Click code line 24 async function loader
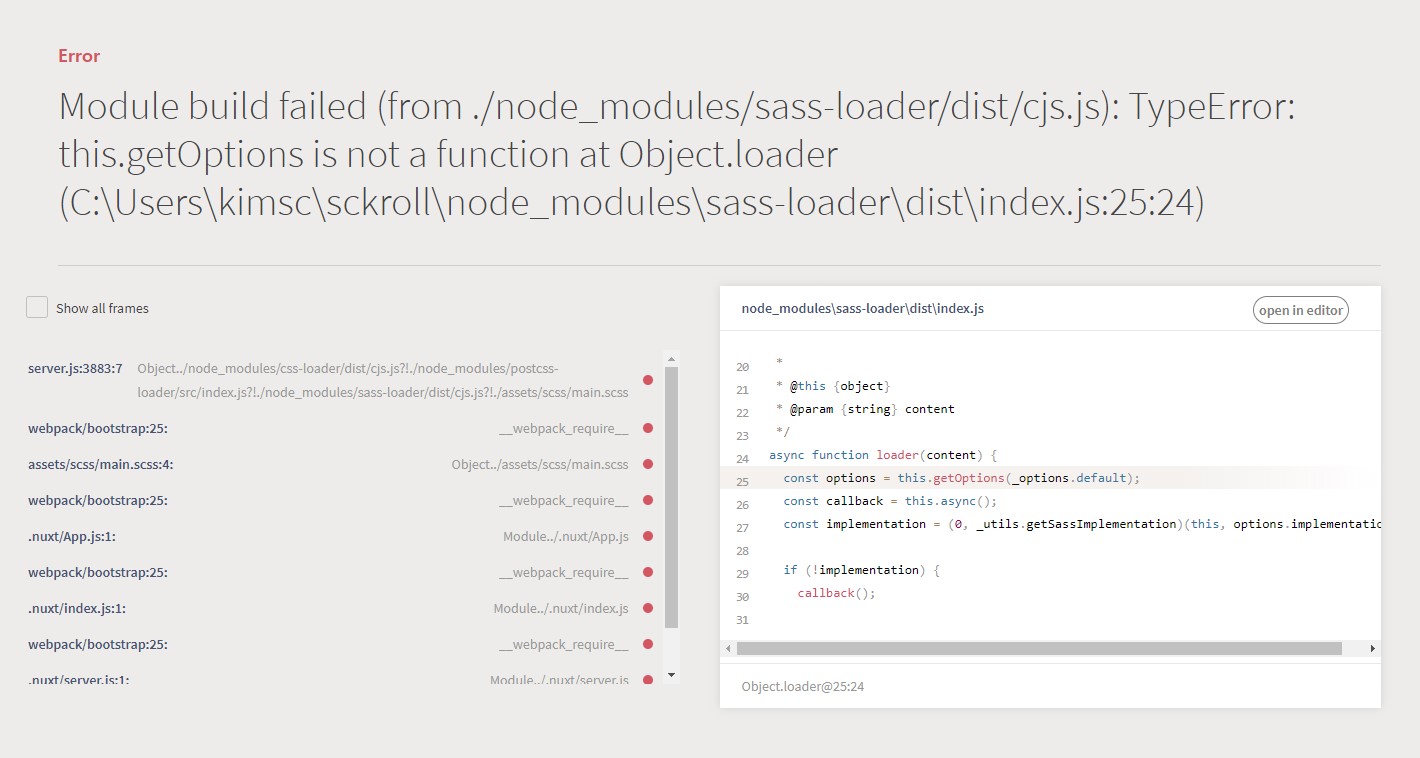1420x758 pixels. click(883, 455)
